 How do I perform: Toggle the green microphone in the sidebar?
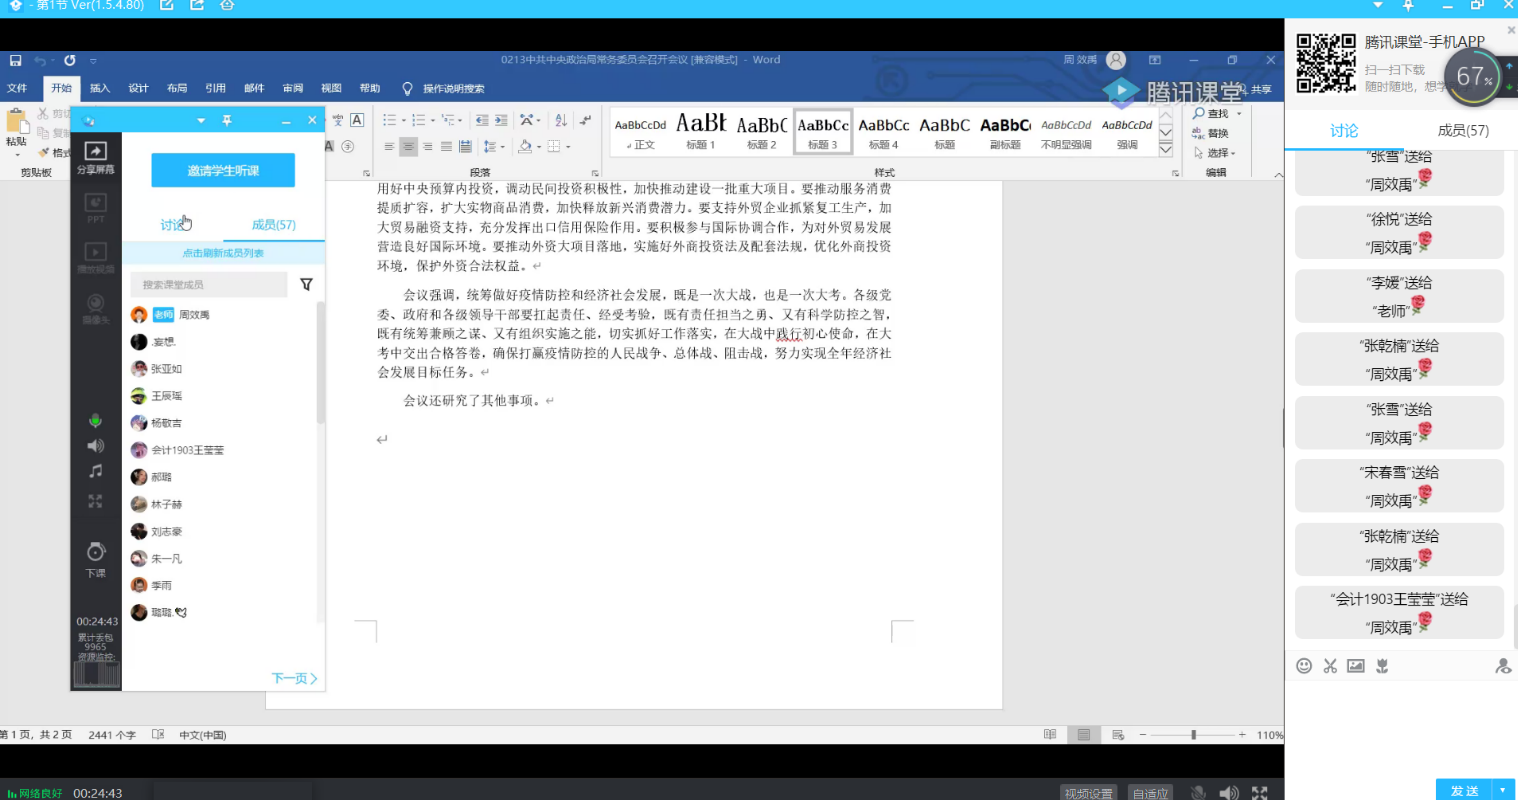tap(96, 421)
